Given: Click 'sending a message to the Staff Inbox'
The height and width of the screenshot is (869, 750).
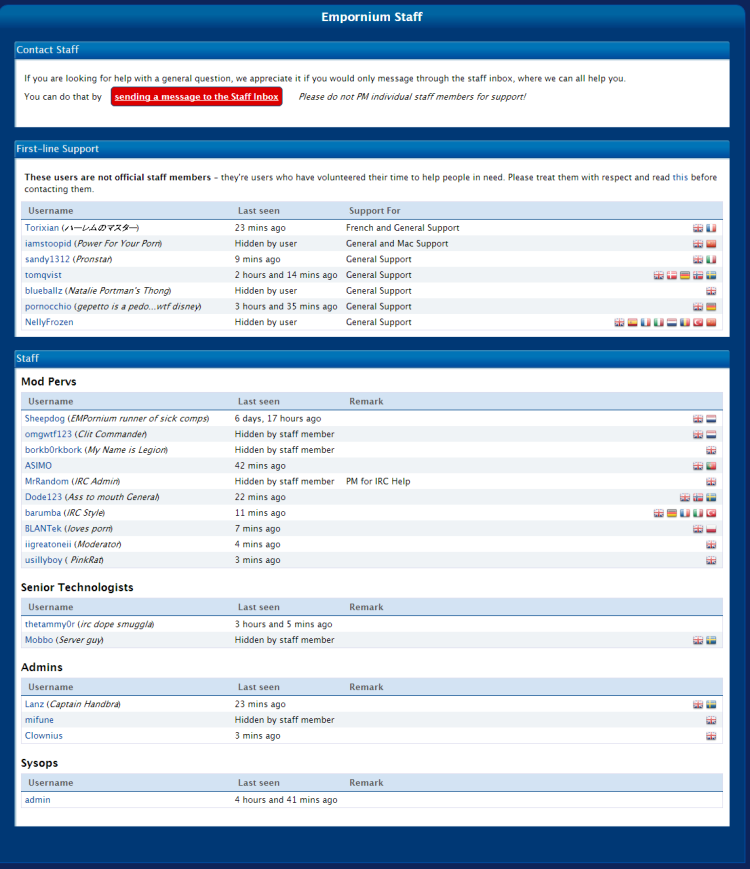Looking at the screenshot, I should (x=196, y=96).
